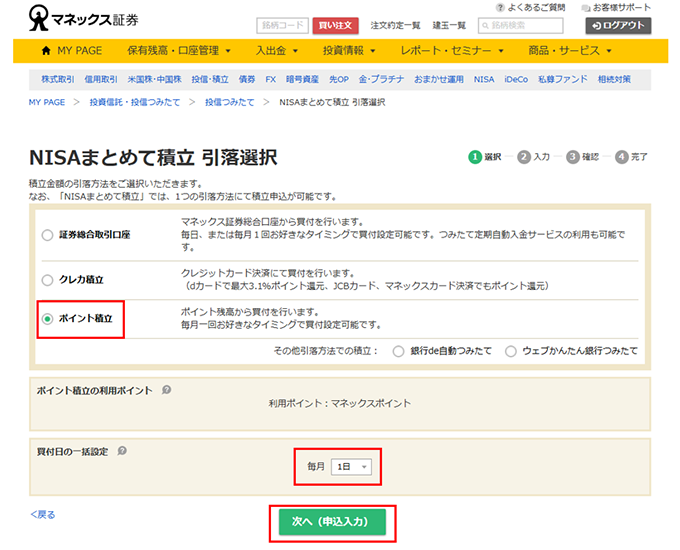Go to 金・プラチナ in sub navigation
This screenshot has width=680, height=550.
click(381, 79)
